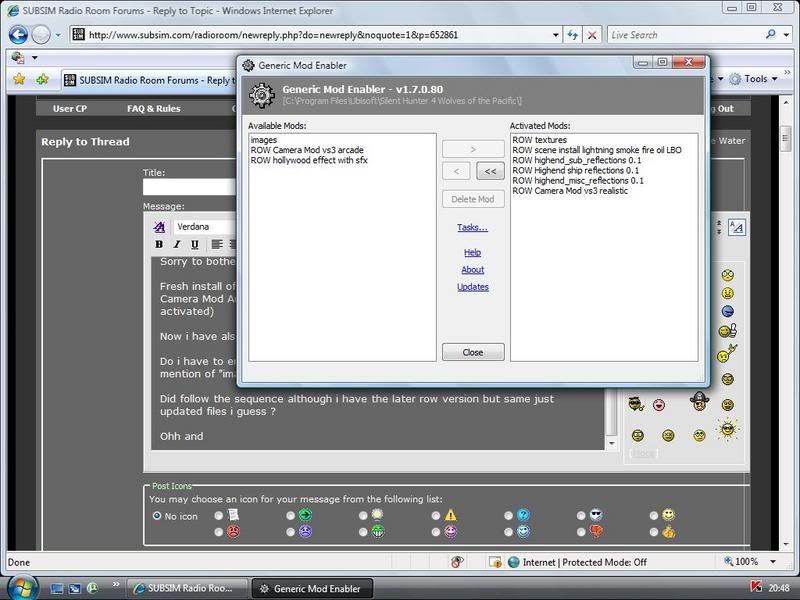The height and width of the screenshot is (600, 800).
Task: Select 'ROW textures' in Activated Mods
Action: coord(540,140)
